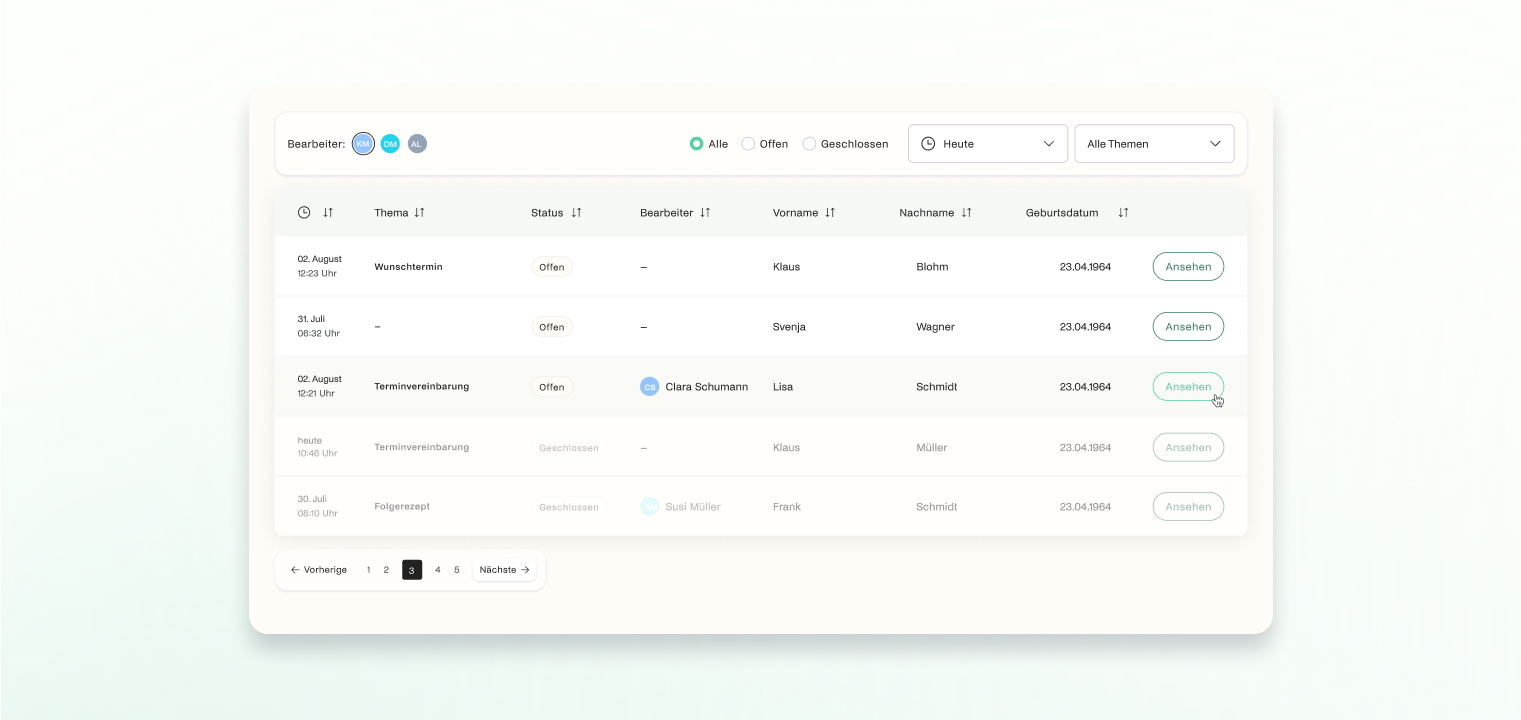
Task: Sort by the Geburtsdatum column arrows
Action: click(x=1123, y=212)
